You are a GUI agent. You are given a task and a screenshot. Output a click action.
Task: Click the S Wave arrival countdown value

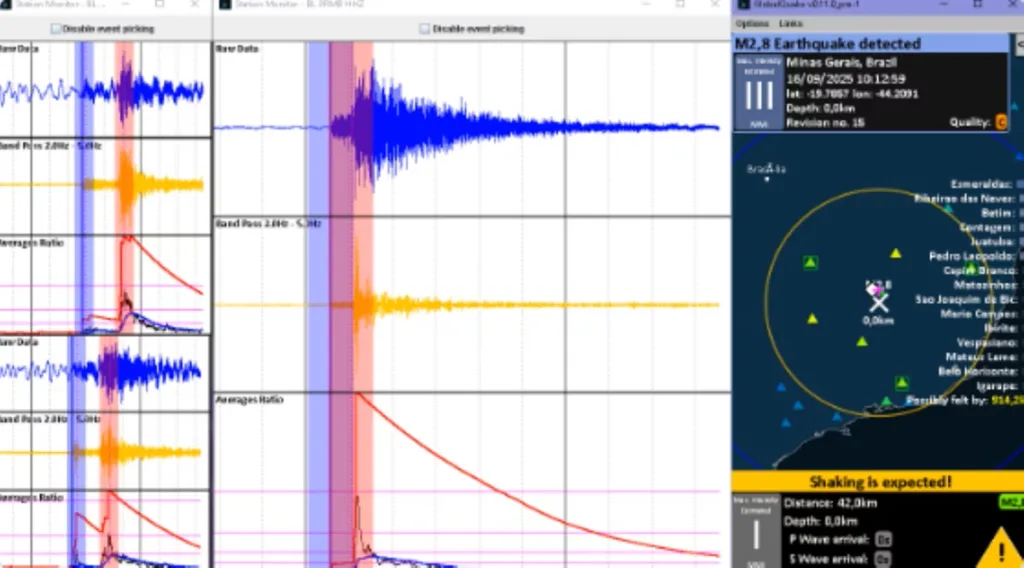point(883,559)
